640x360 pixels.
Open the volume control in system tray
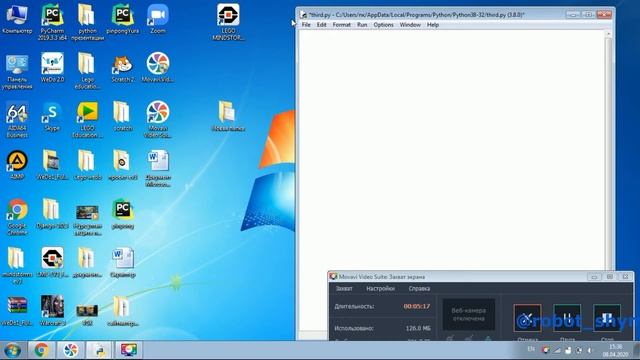[589, 350]
